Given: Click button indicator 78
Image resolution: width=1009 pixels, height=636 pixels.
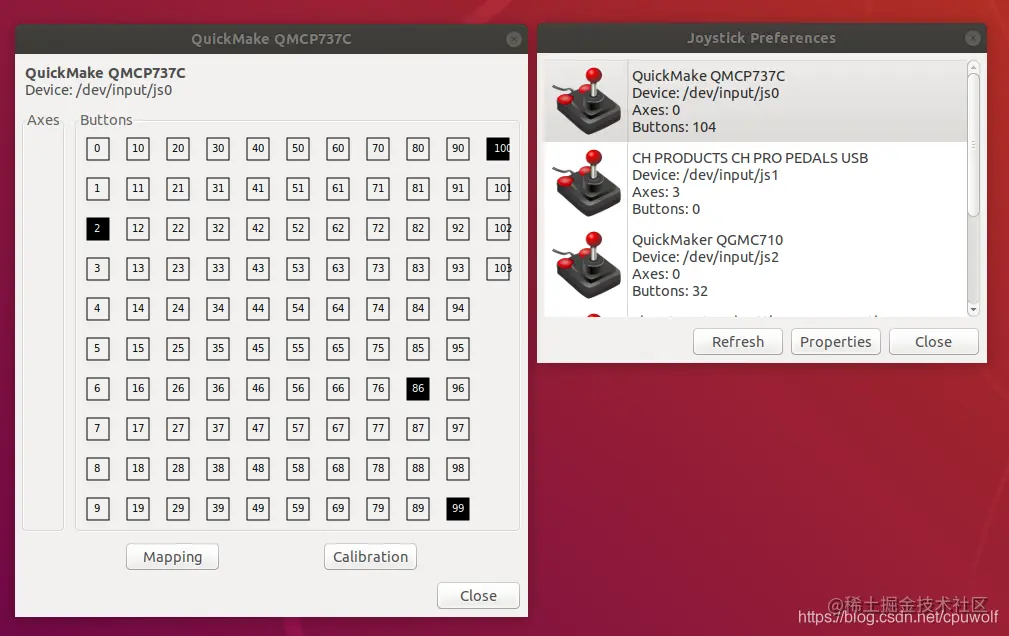Looking at the screenshot, I should pyautogui.click(x=378, y=469).
